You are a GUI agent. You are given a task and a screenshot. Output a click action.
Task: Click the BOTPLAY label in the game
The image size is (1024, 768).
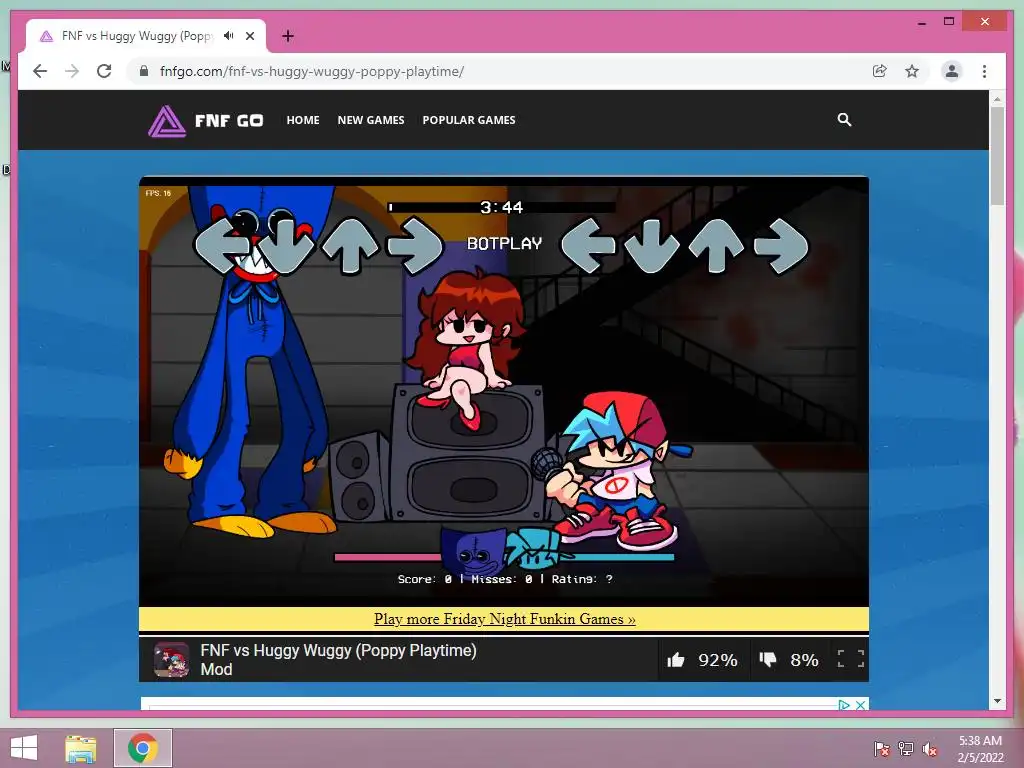[x=504, y=244]
